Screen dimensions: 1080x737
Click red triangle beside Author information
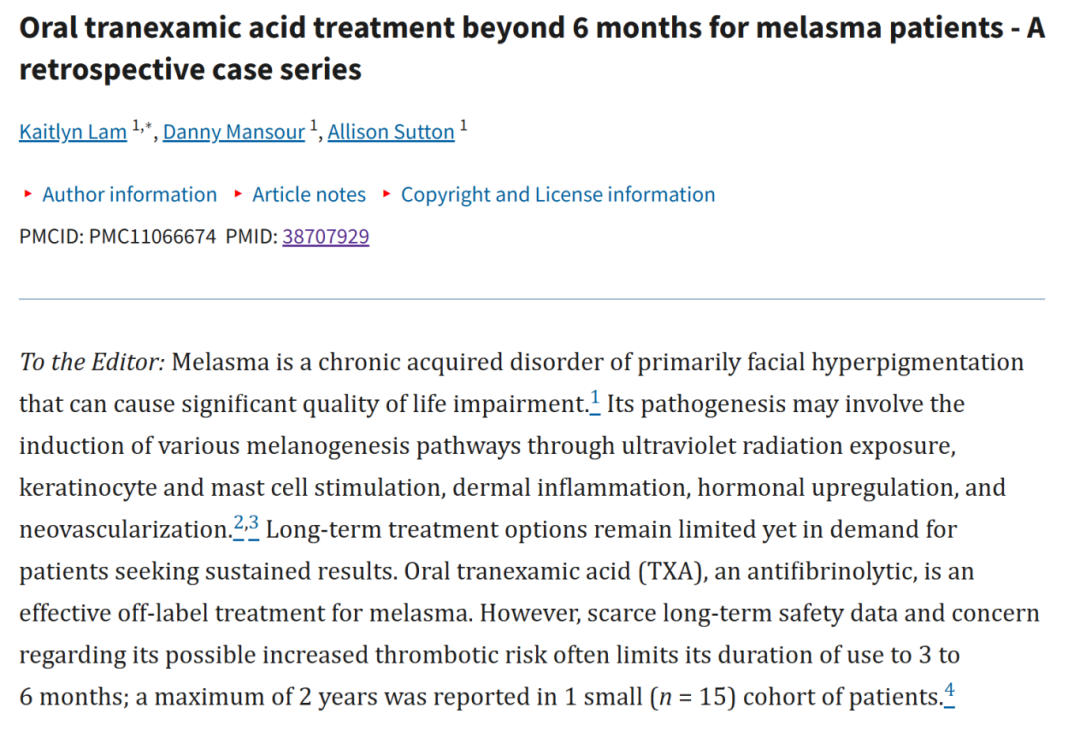[28, 194]
